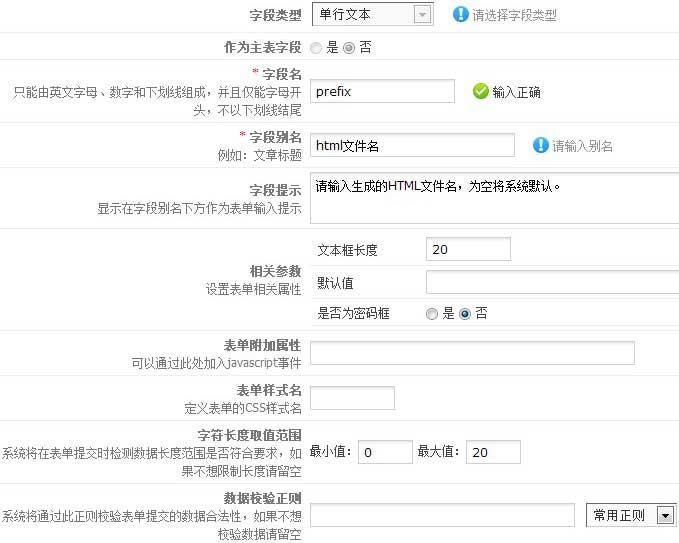Click the blue info icon beside 请输入别名

(x=540, y=145)
